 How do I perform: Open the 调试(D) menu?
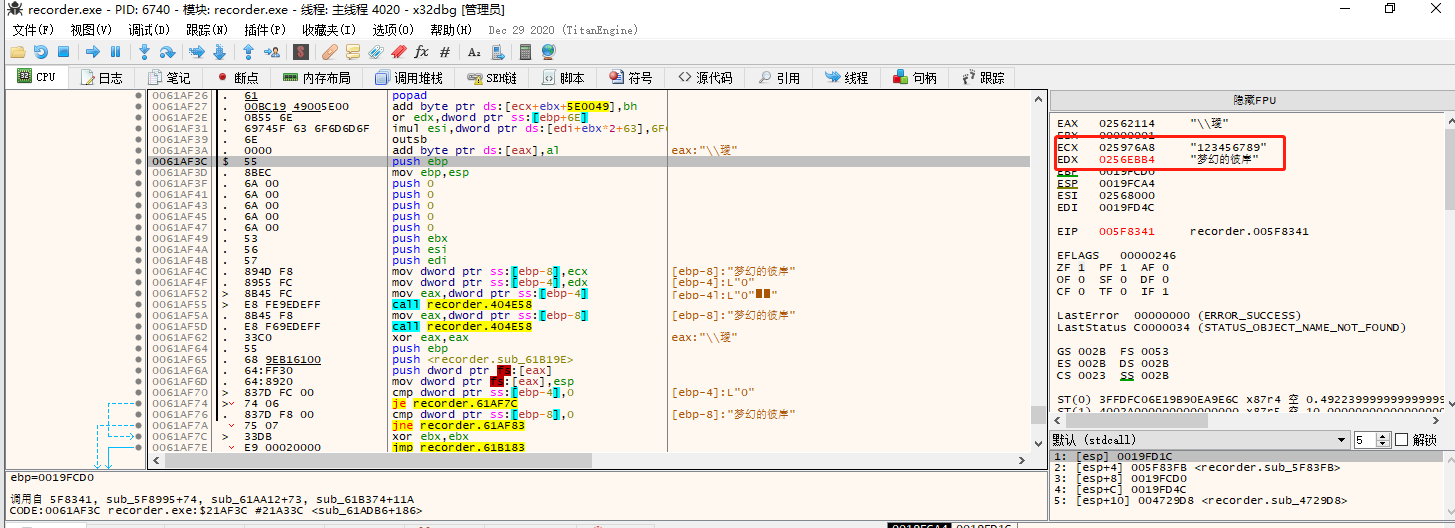coord(149,30)
